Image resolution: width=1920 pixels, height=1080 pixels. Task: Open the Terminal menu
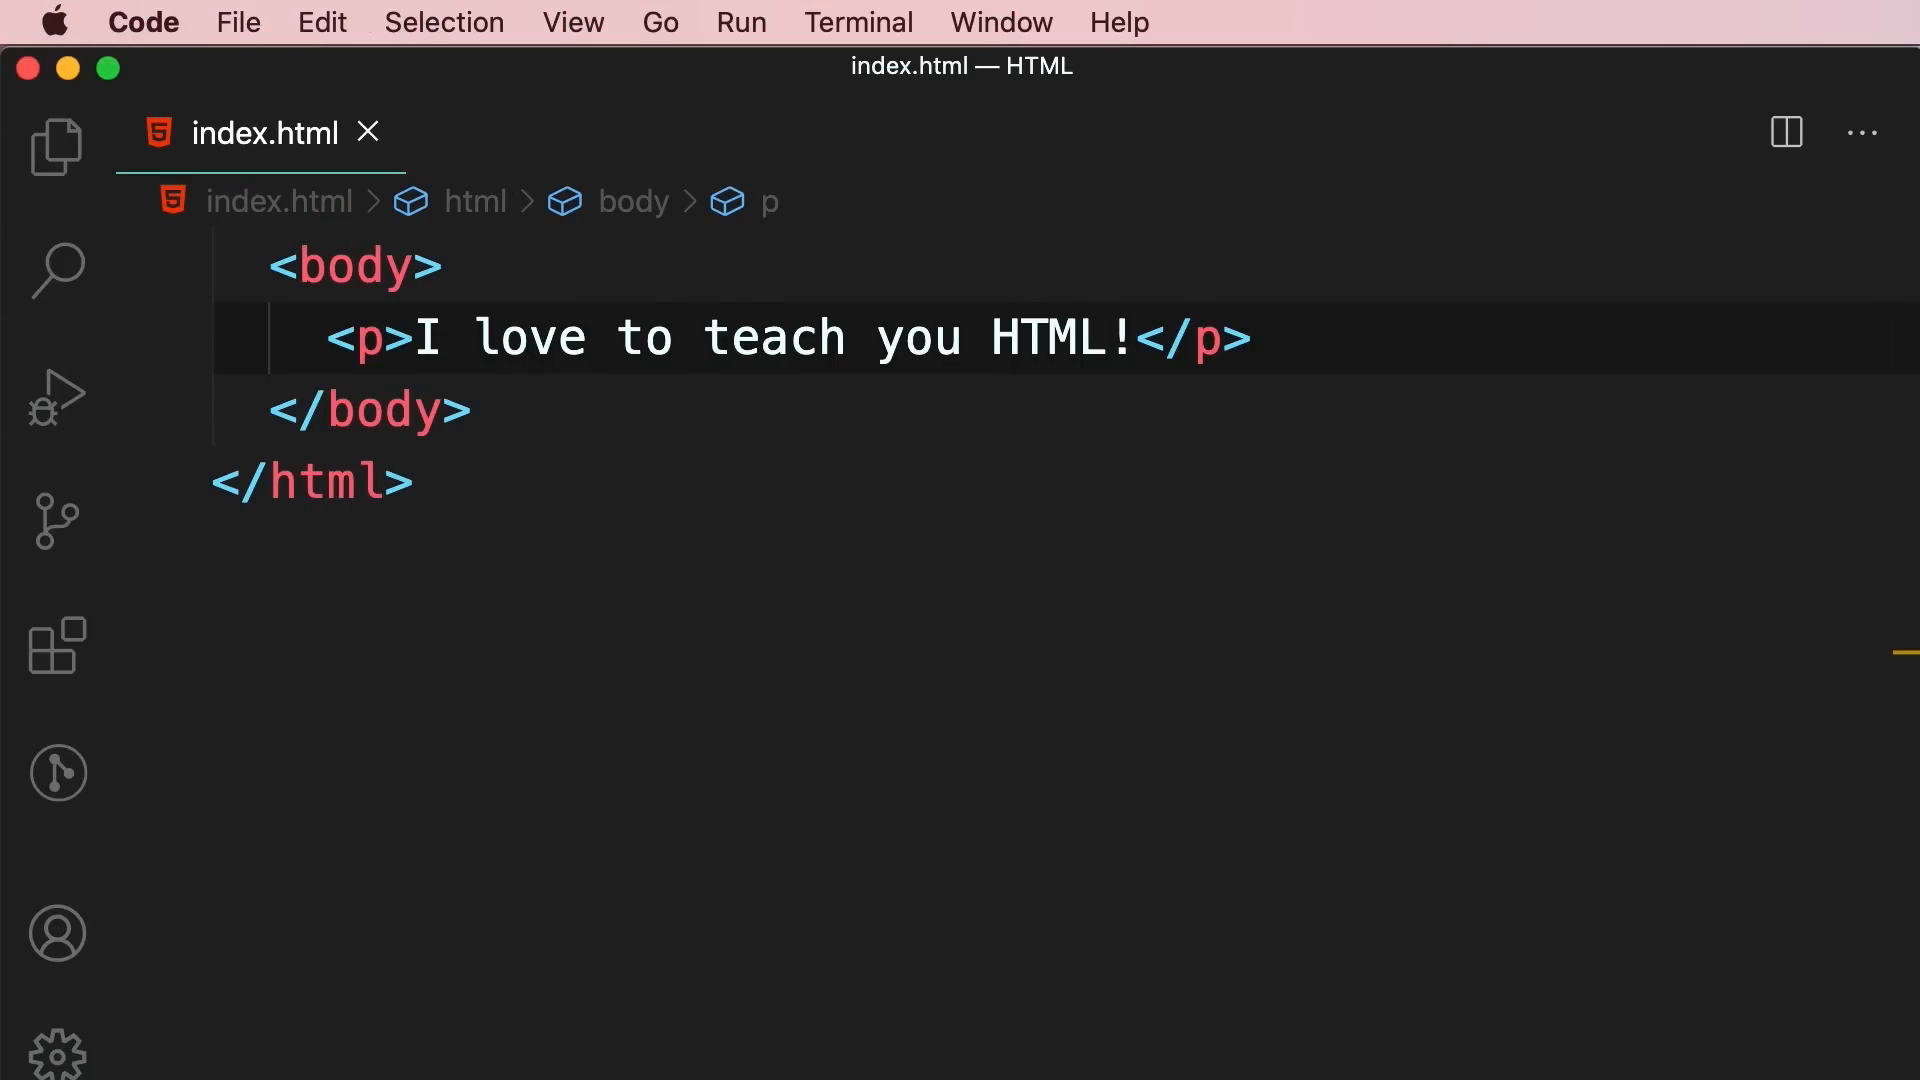coord(858,22)
